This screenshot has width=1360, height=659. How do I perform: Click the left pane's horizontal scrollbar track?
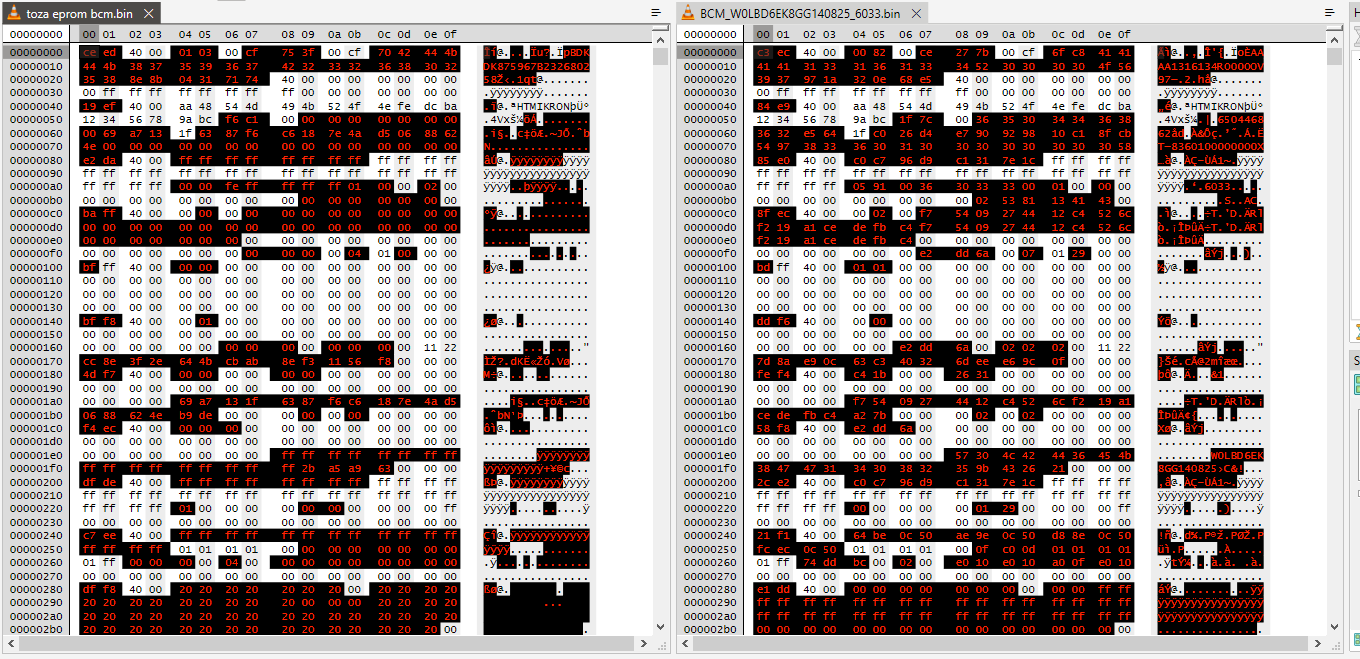click(x=335, y=643)
